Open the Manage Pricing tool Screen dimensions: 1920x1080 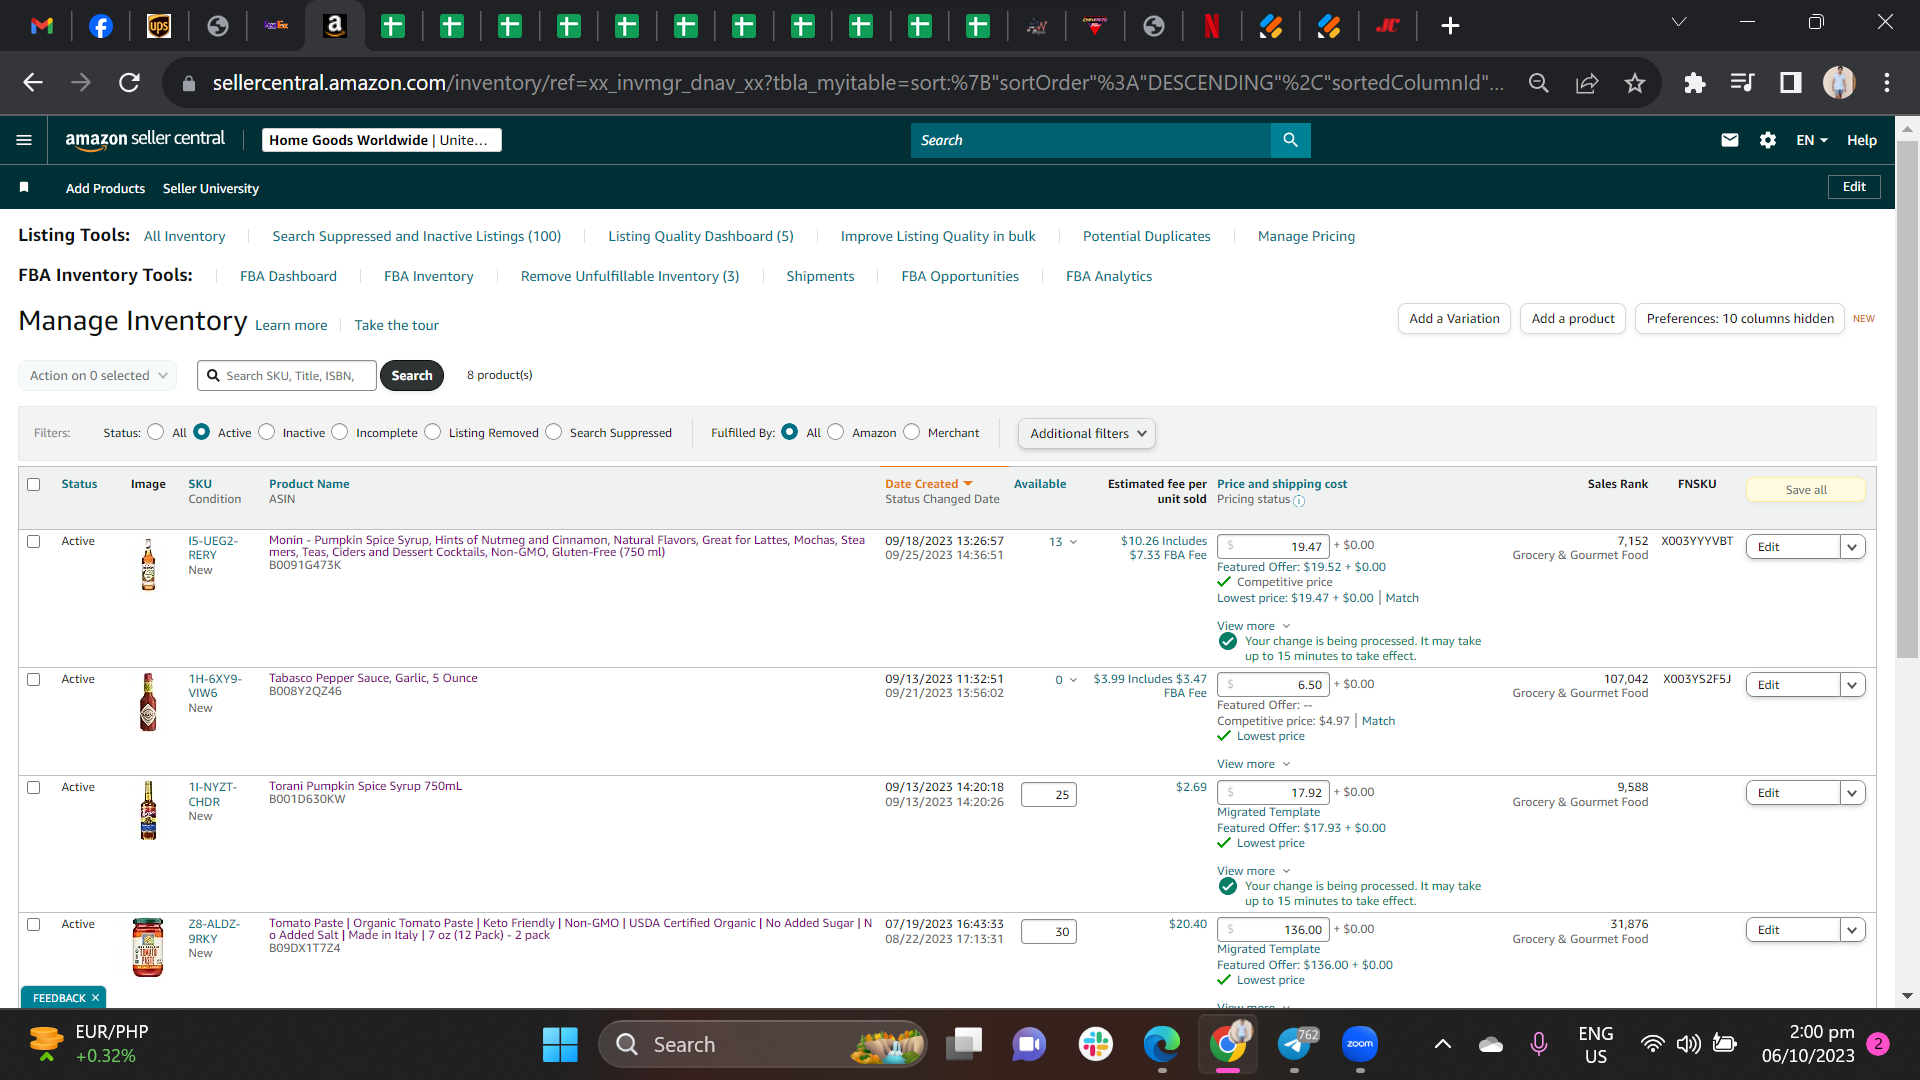[x=1306, y=237]
